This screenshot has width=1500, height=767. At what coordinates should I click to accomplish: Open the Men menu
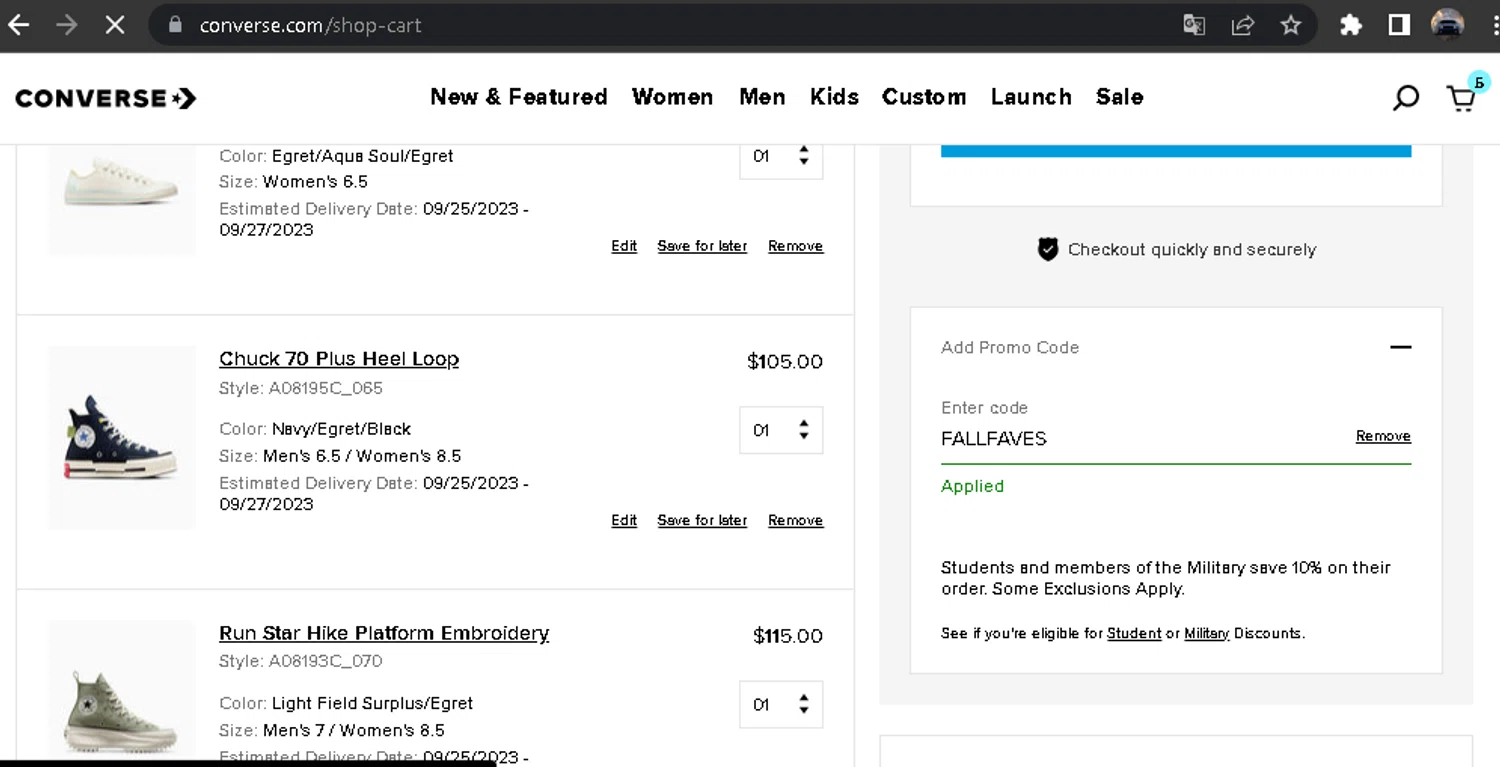click(762, 97)
